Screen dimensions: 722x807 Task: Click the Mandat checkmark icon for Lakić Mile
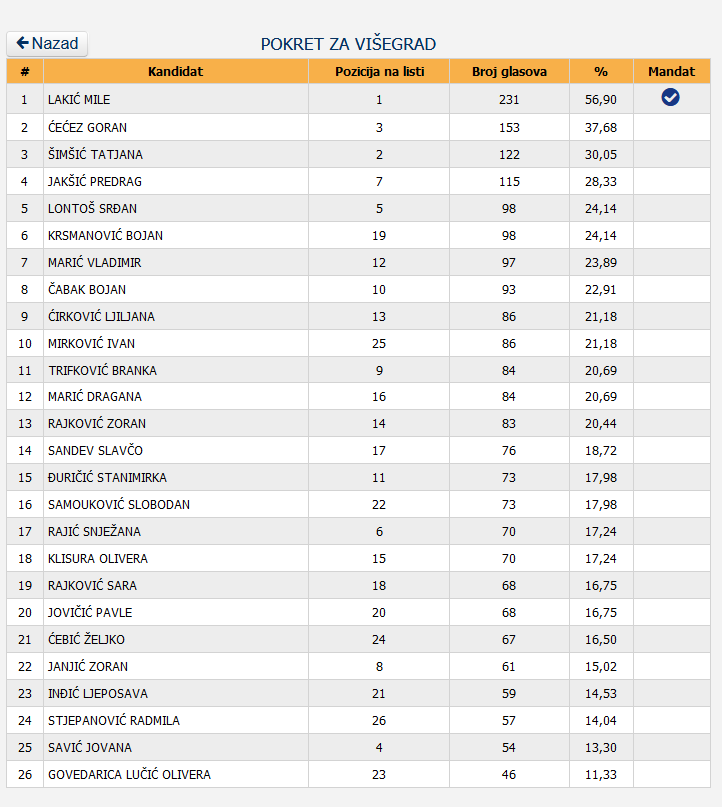[670, 97]
